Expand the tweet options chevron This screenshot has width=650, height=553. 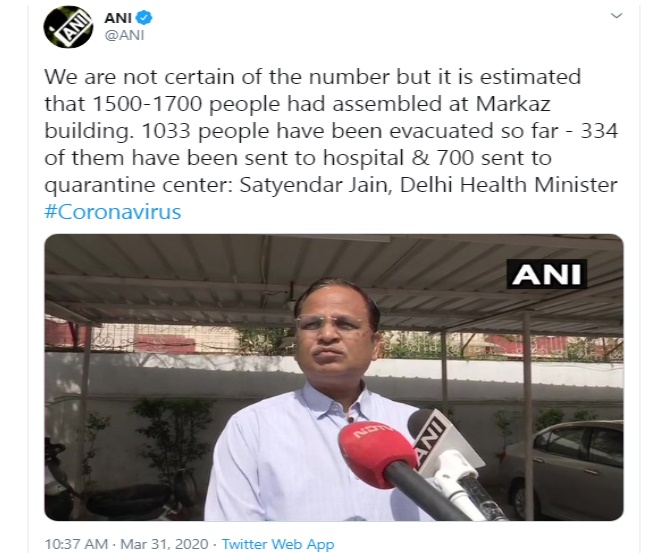click(x=617, y=16)
